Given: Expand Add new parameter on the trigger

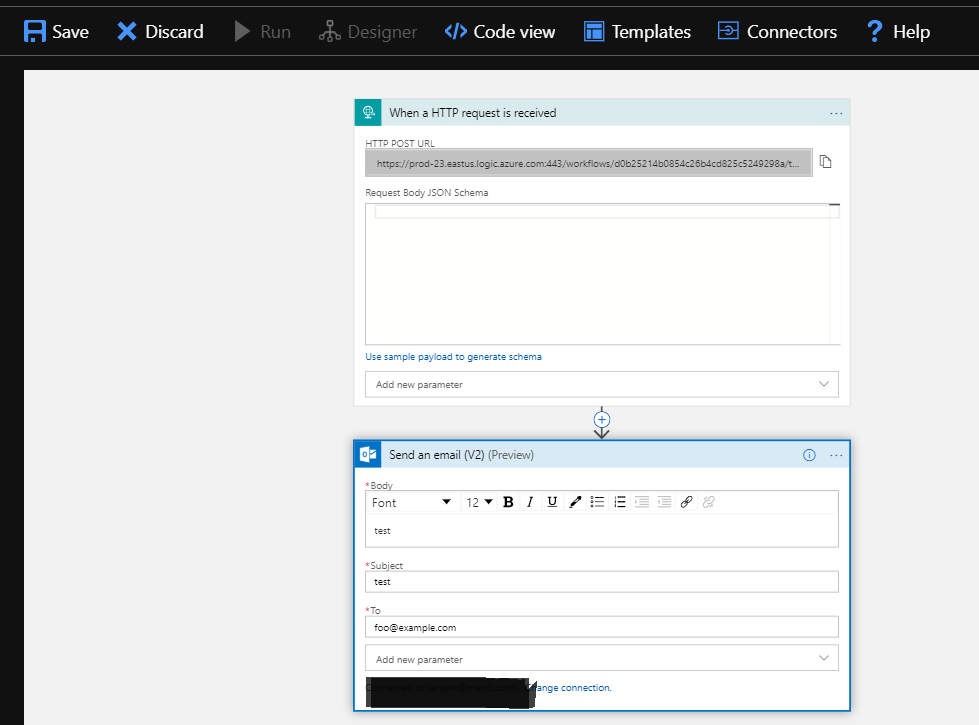Looking at the screenshot, I should [x=602, y=384].
